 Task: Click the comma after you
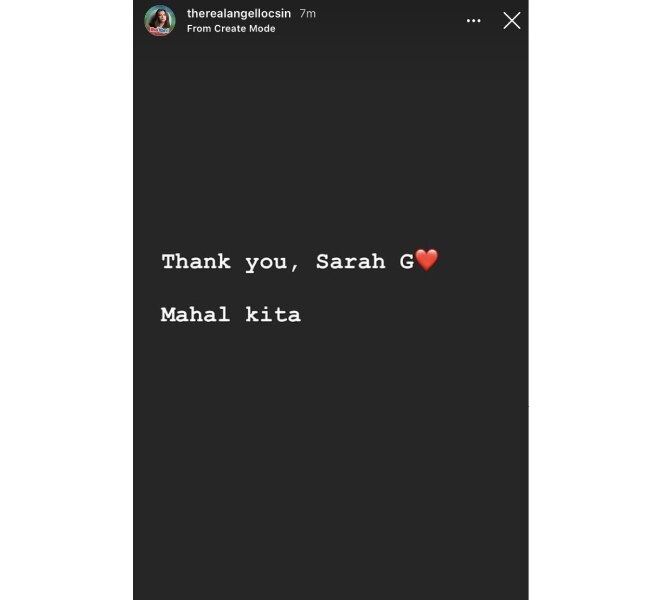pyautogui.click(x=294, y=268)
